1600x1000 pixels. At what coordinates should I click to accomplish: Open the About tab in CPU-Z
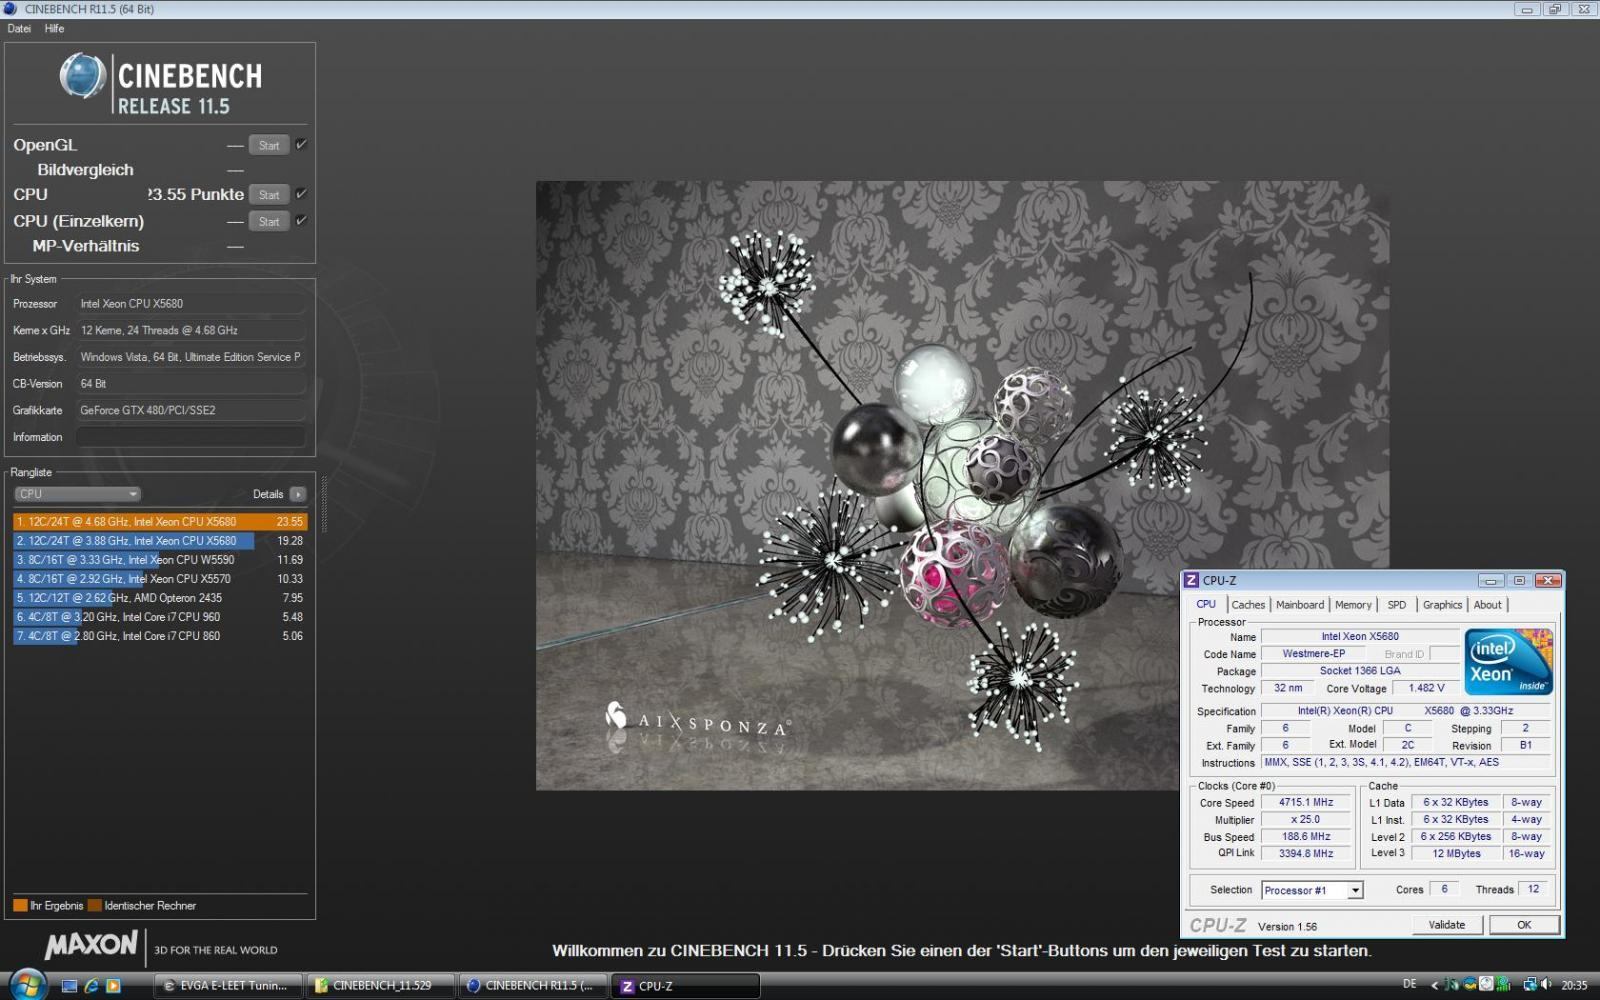click(x=1487, y=605)
